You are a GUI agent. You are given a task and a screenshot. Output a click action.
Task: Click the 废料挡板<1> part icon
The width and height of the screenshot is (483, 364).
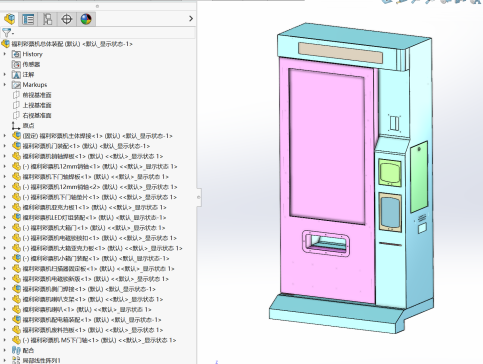pyautogui.click(x=16, y=330)
